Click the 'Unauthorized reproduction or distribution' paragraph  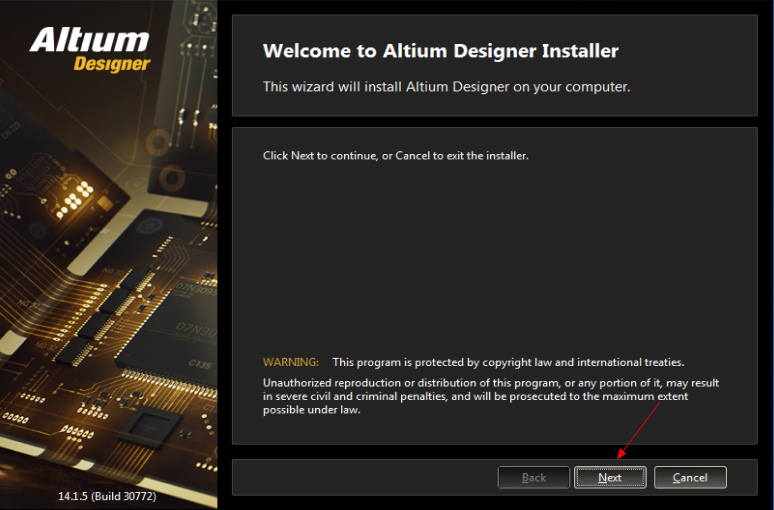[490, 396]
